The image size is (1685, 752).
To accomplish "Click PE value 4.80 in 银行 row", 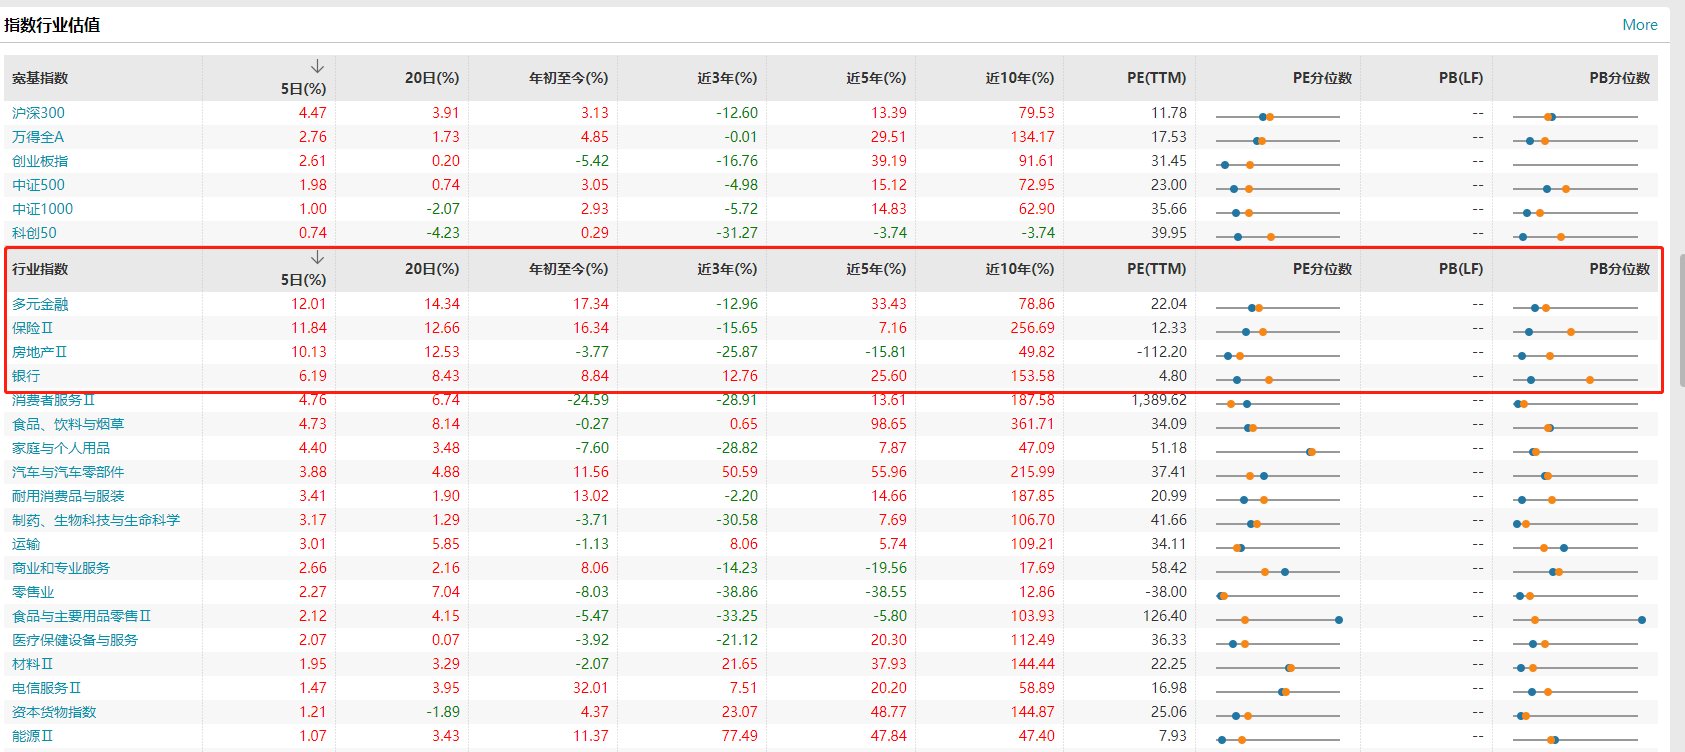I will (1173, 376).
